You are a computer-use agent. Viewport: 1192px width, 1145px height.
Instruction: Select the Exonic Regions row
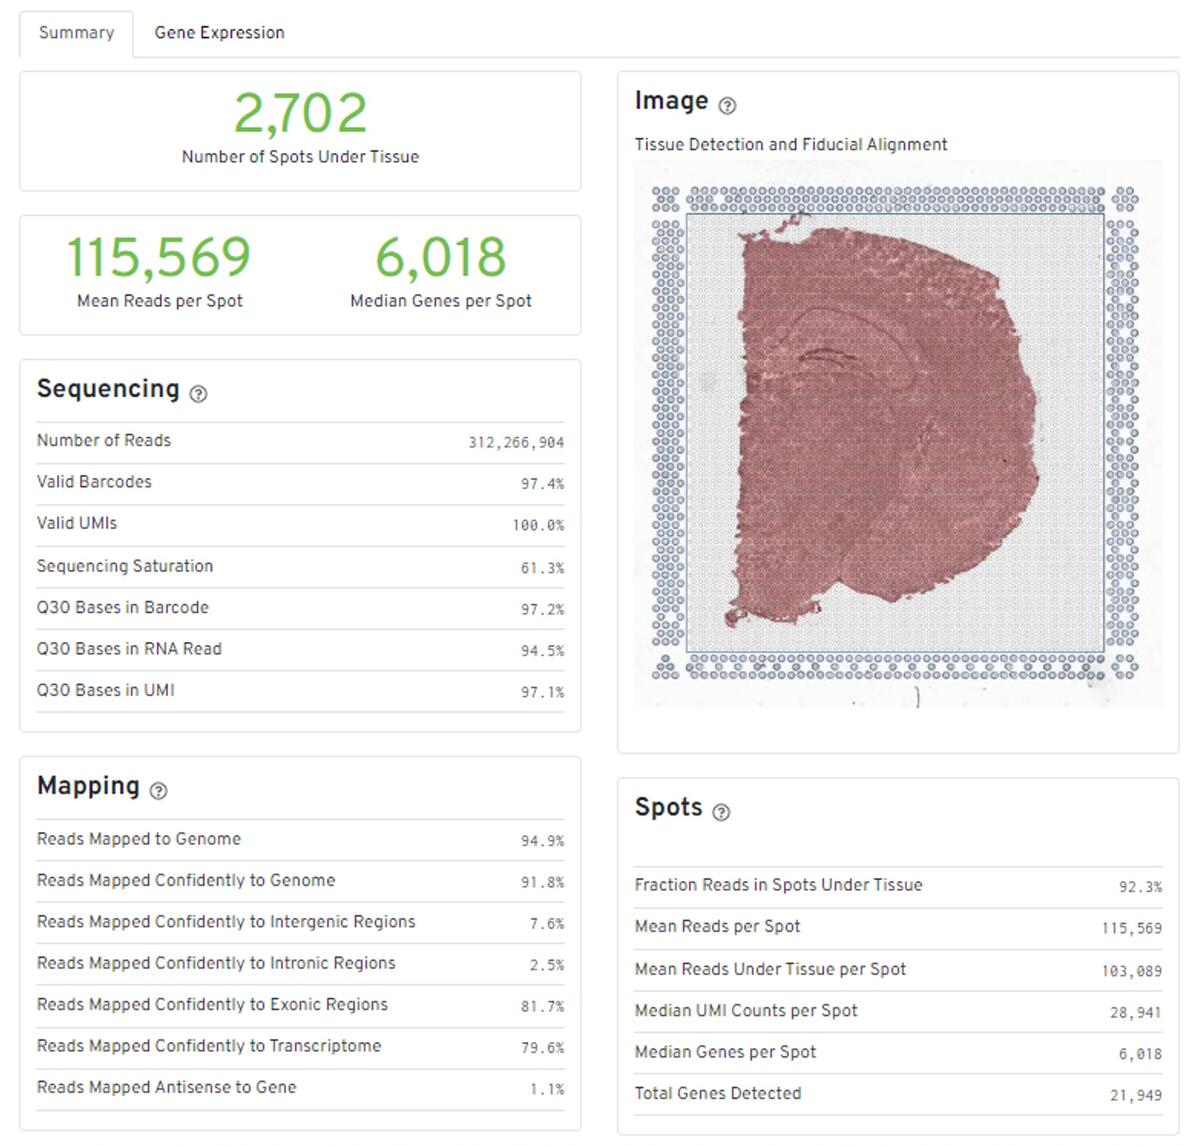coord(300,1006)
